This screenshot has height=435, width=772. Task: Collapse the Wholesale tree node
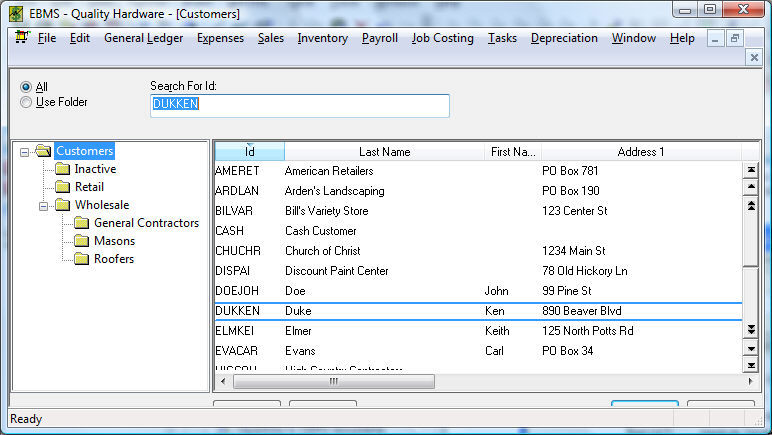(x=44, y=205)
